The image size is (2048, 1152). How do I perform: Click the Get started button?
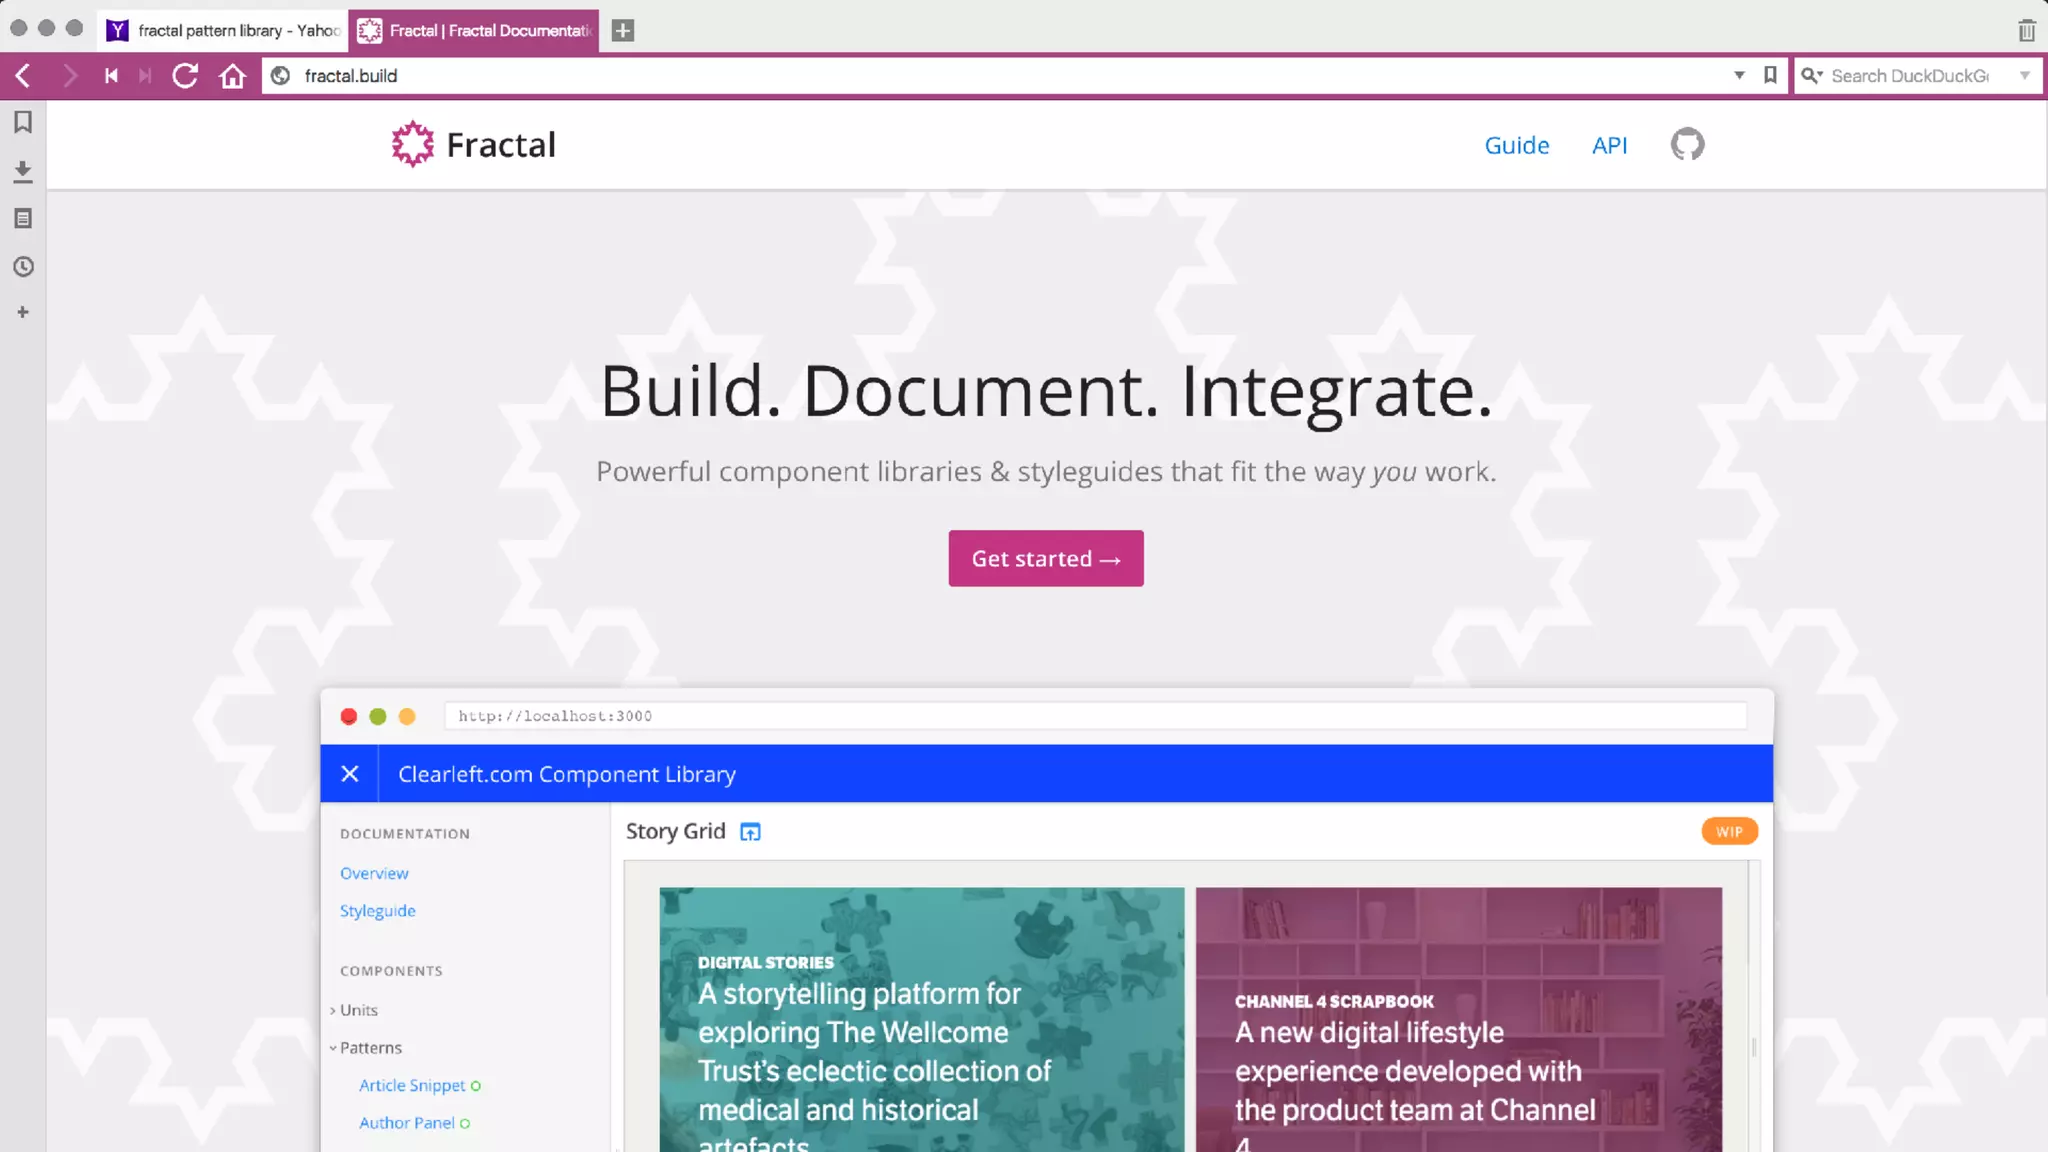[1045, 558]
